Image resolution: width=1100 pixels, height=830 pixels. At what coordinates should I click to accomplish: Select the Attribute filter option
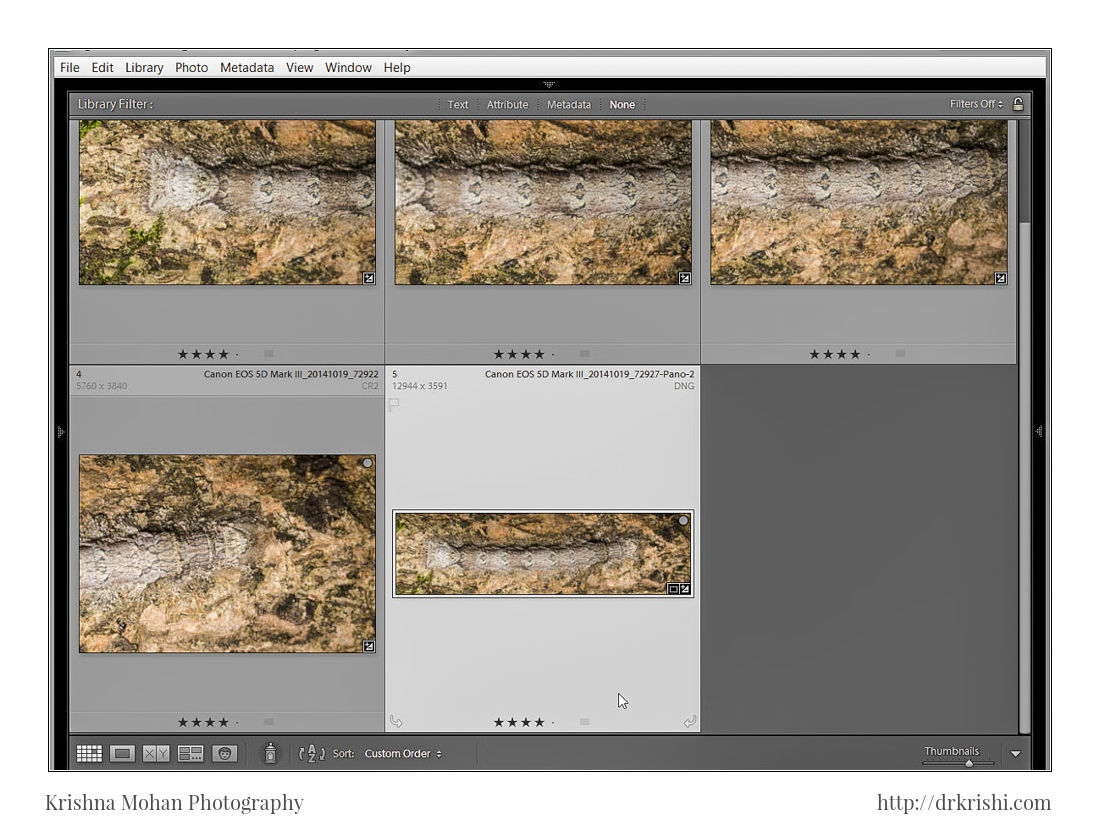507,104
